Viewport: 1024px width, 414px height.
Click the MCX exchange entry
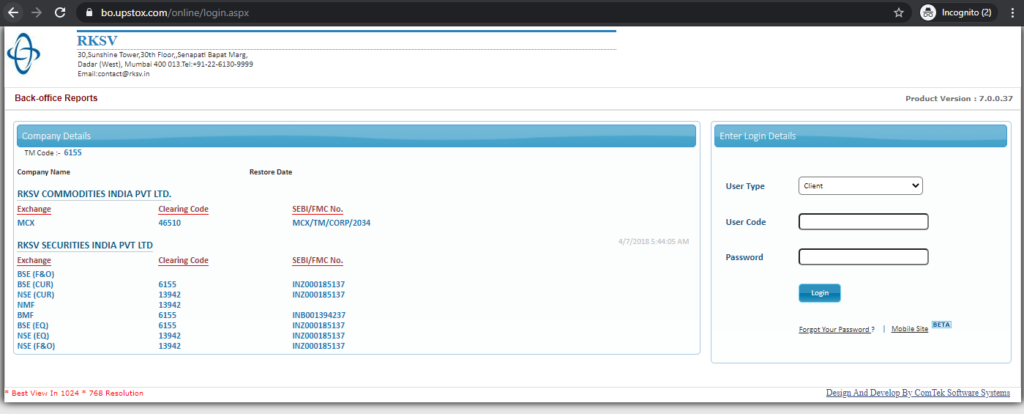[25, 223]
